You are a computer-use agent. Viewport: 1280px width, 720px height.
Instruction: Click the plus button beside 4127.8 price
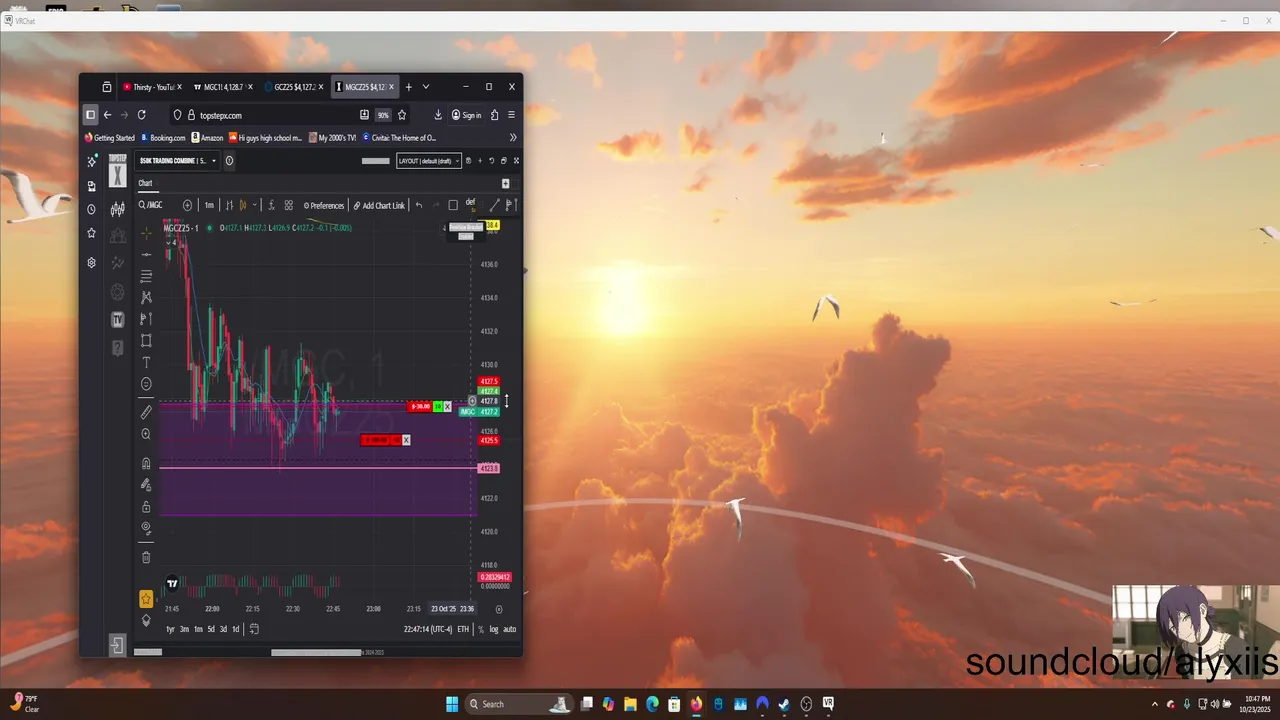coord(472,401)
